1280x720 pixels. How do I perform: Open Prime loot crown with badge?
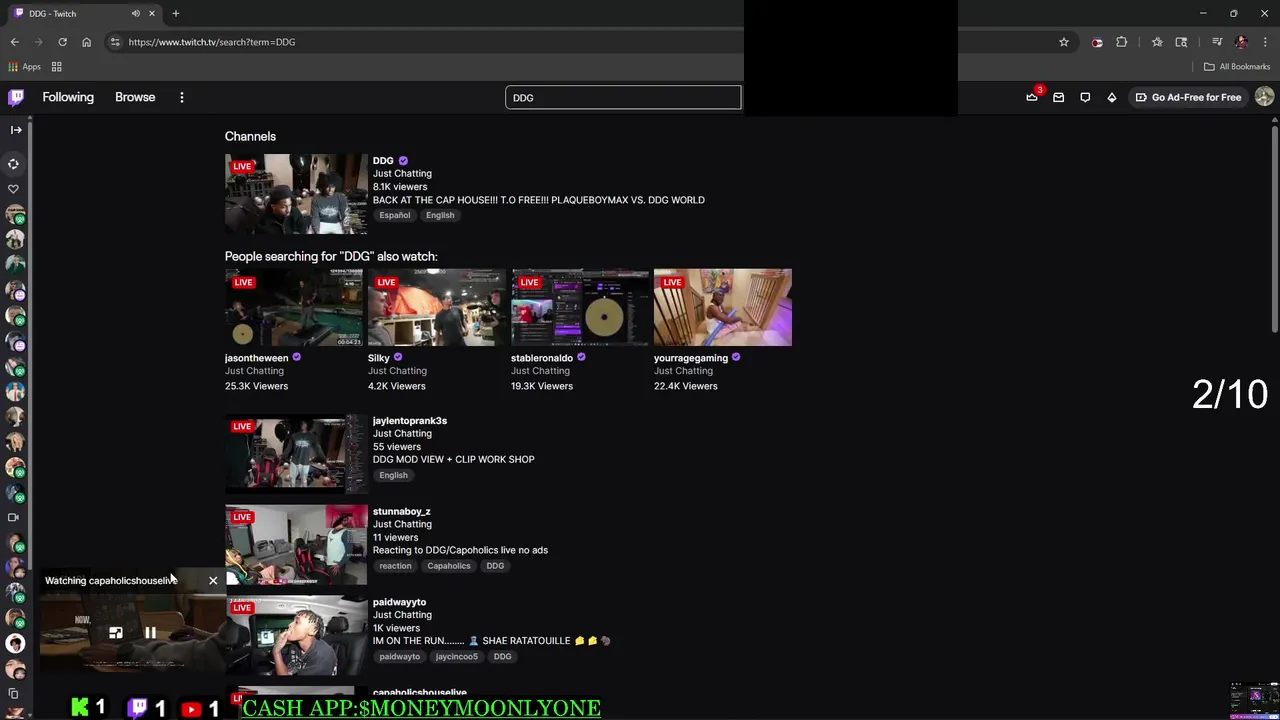pos(1033,96)
